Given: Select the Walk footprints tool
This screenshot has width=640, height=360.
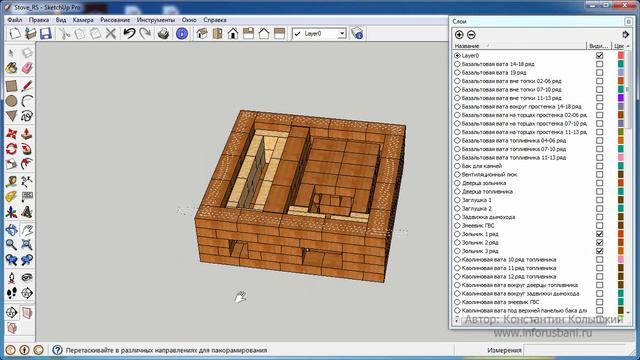Looking at the screenshot, I should coord(11,293).
